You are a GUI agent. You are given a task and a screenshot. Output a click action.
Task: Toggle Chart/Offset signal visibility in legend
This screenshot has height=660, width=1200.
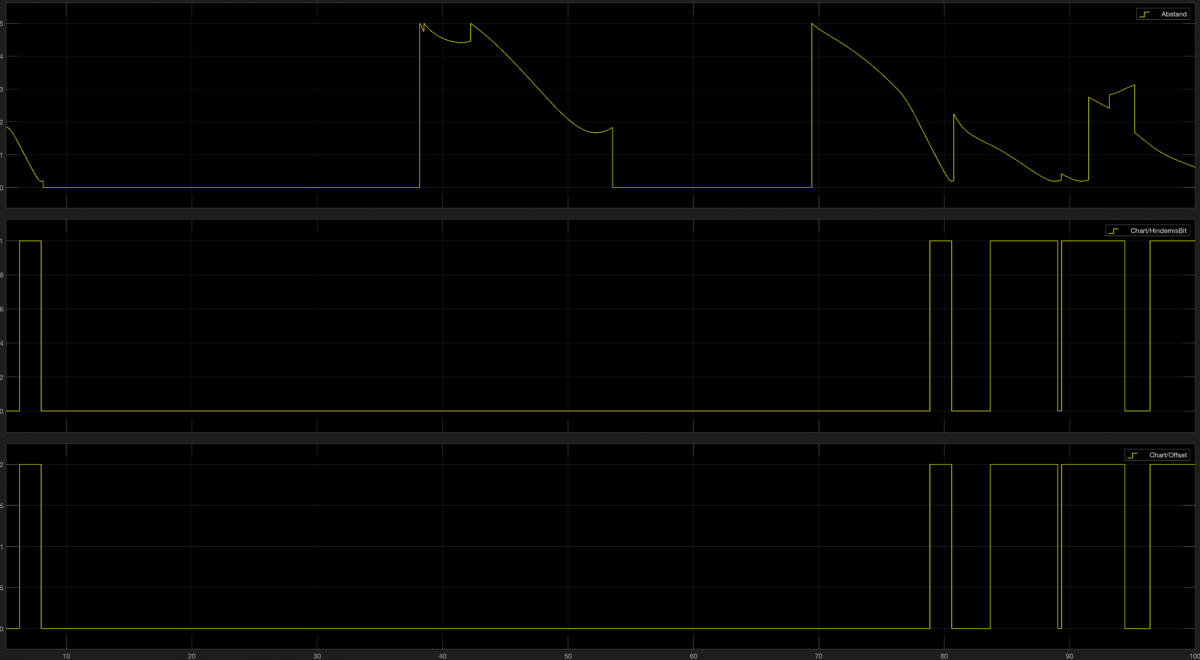[x=1168, y=455]
